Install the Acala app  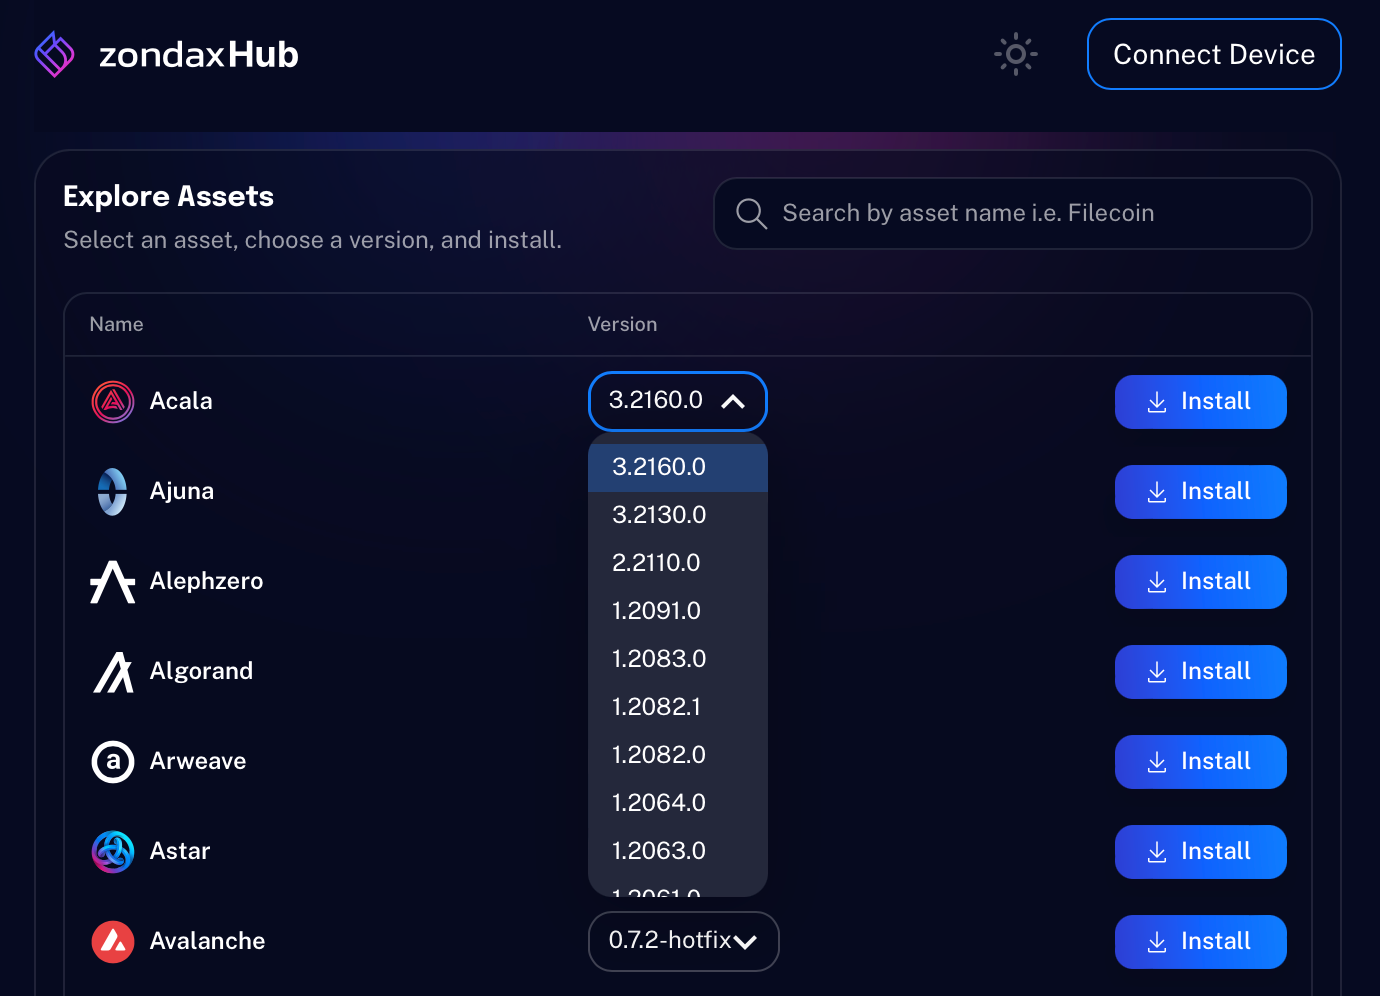click(1200, 402)
